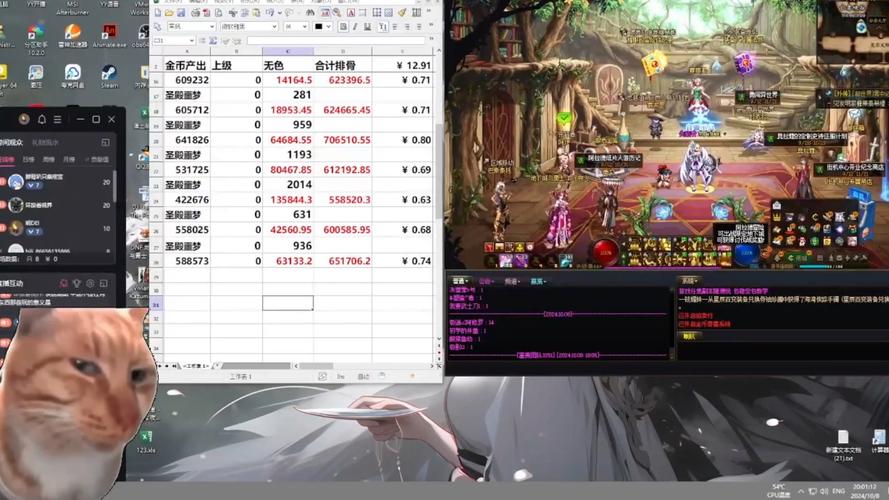The height and width of the screenshot is (500, 889).
Task: Expand the first toolbar row overflow chevron
Action: 429,10
